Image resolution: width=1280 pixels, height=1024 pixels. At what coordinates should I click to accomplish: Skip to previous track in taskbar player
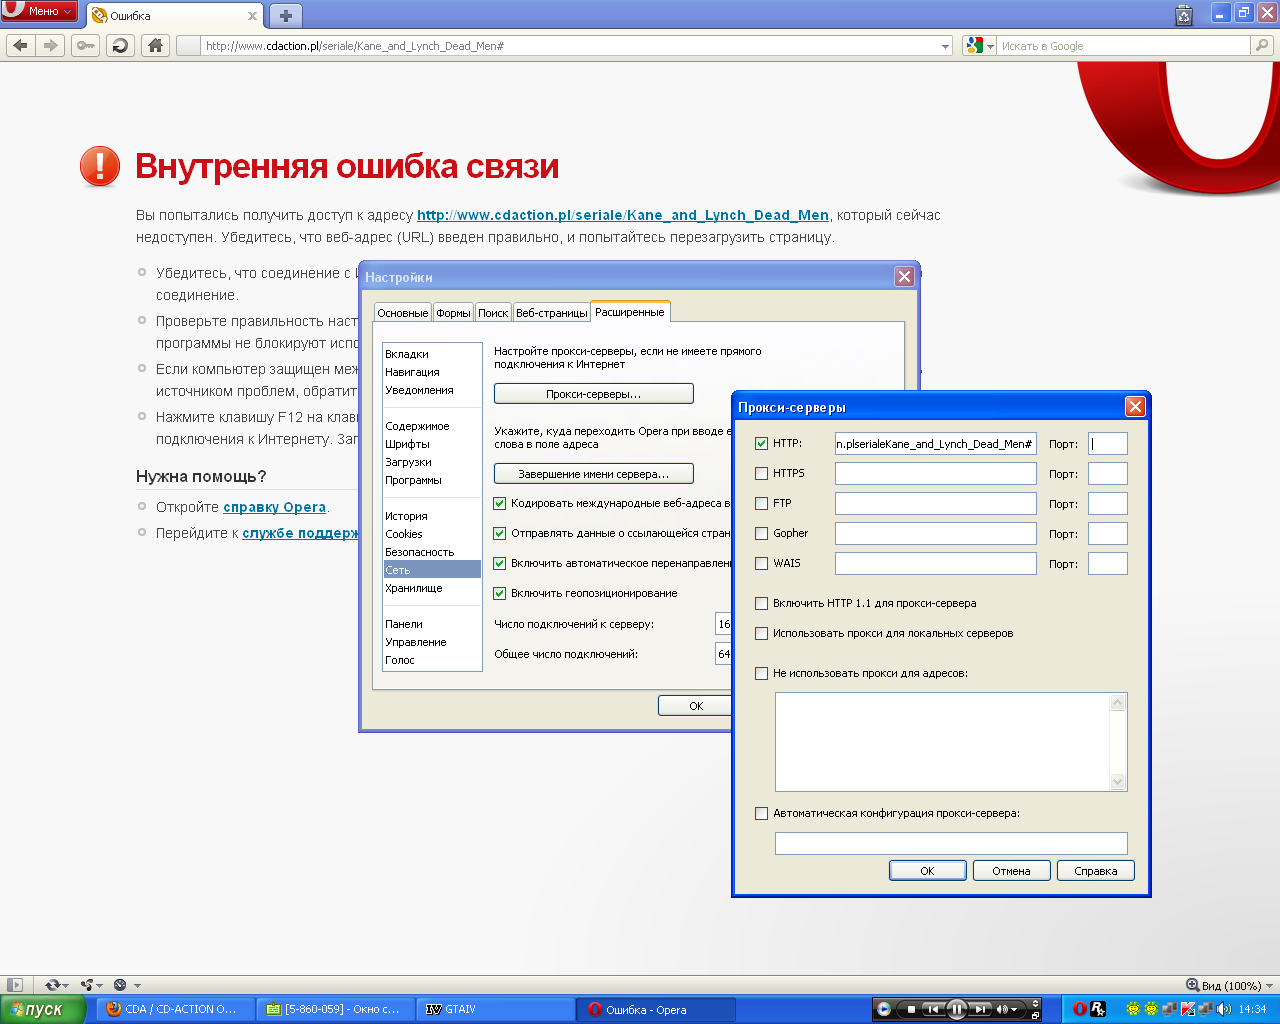[932, 1009]
